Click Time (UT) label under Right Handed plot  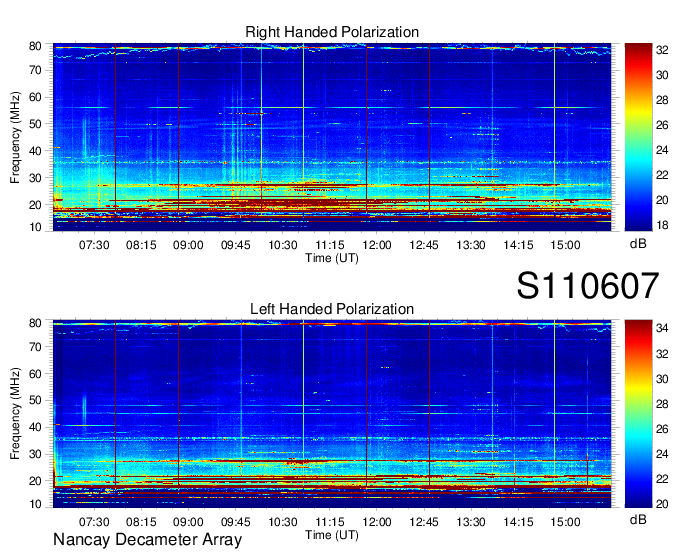(x=332, y=258)
